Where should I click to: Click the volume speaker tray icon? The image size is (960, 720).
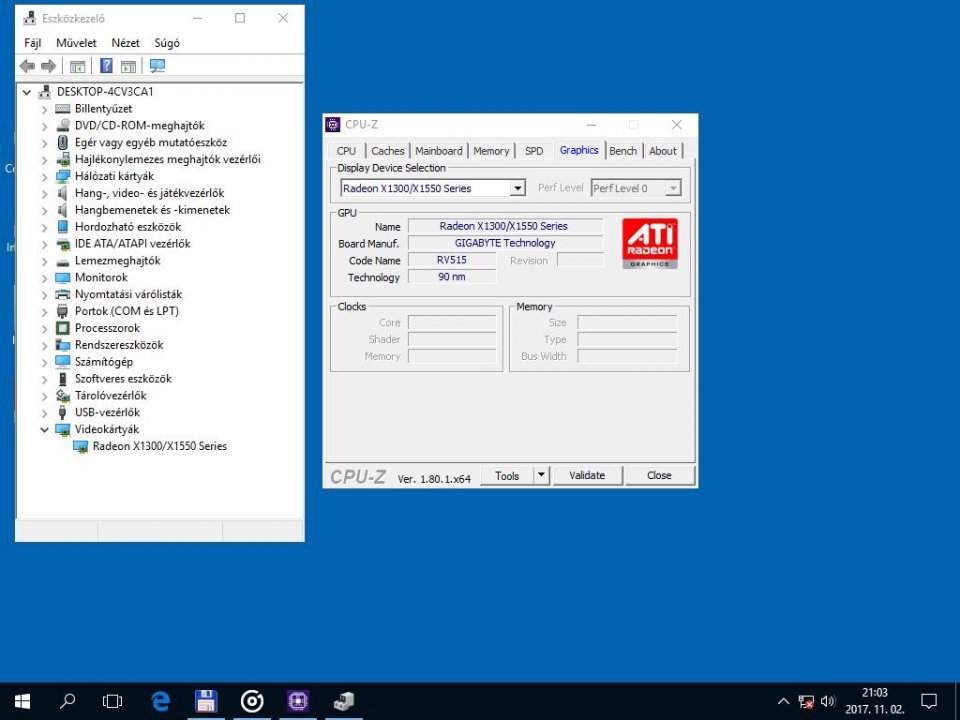[x=828, y=702]
